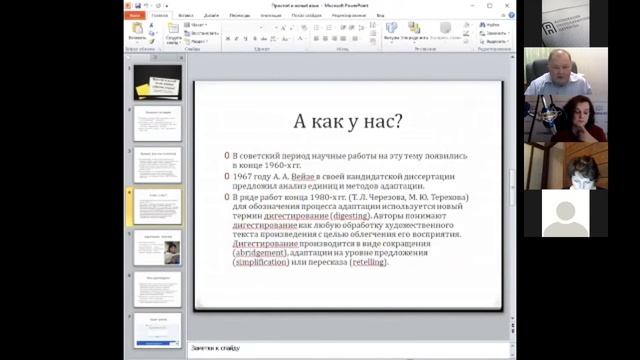The height and width of the screenshot is (360, 640).
Task: Enable Align Text Left
Action: pos(316,38)
